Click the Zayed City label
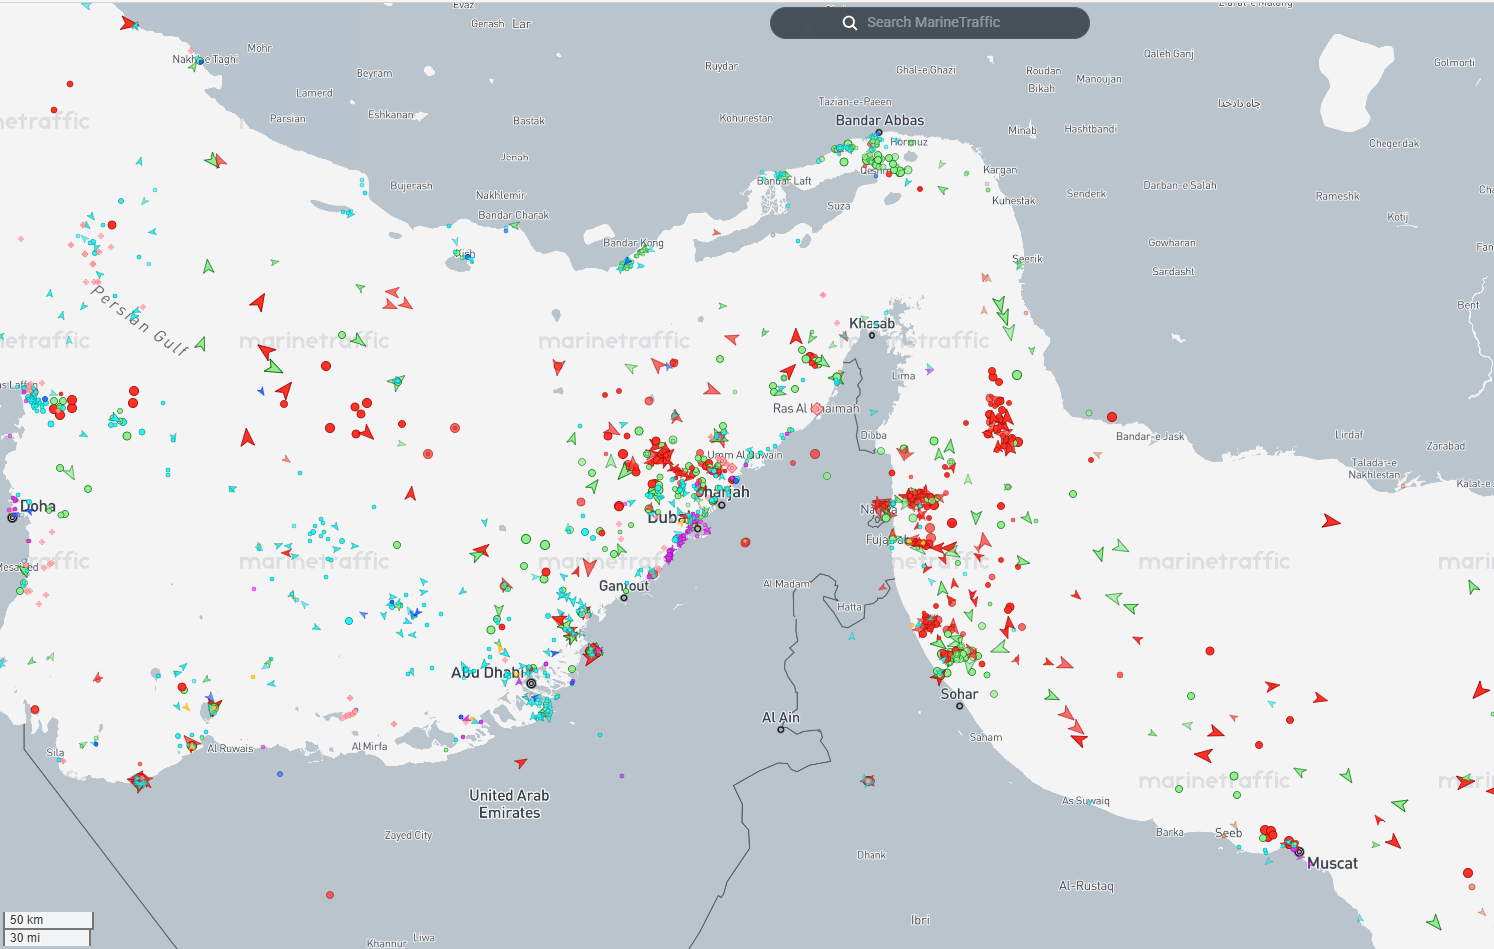The image size is (1494, 949). point(409,835)
